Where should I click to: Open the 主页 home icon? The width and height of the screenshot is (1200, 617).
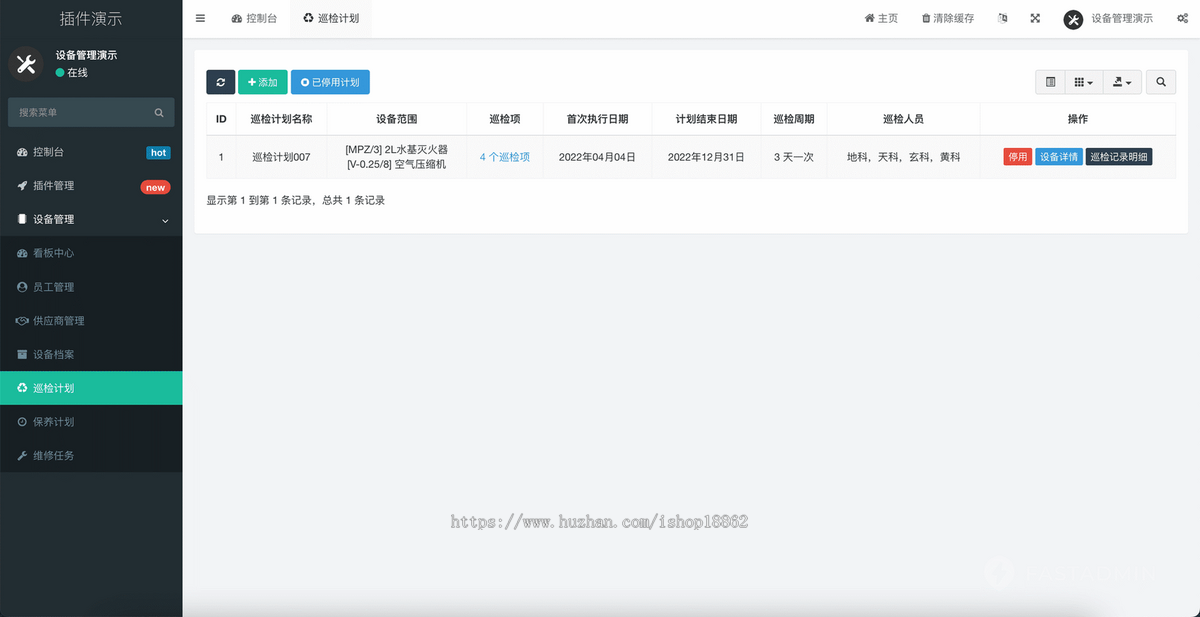(870, 17)
